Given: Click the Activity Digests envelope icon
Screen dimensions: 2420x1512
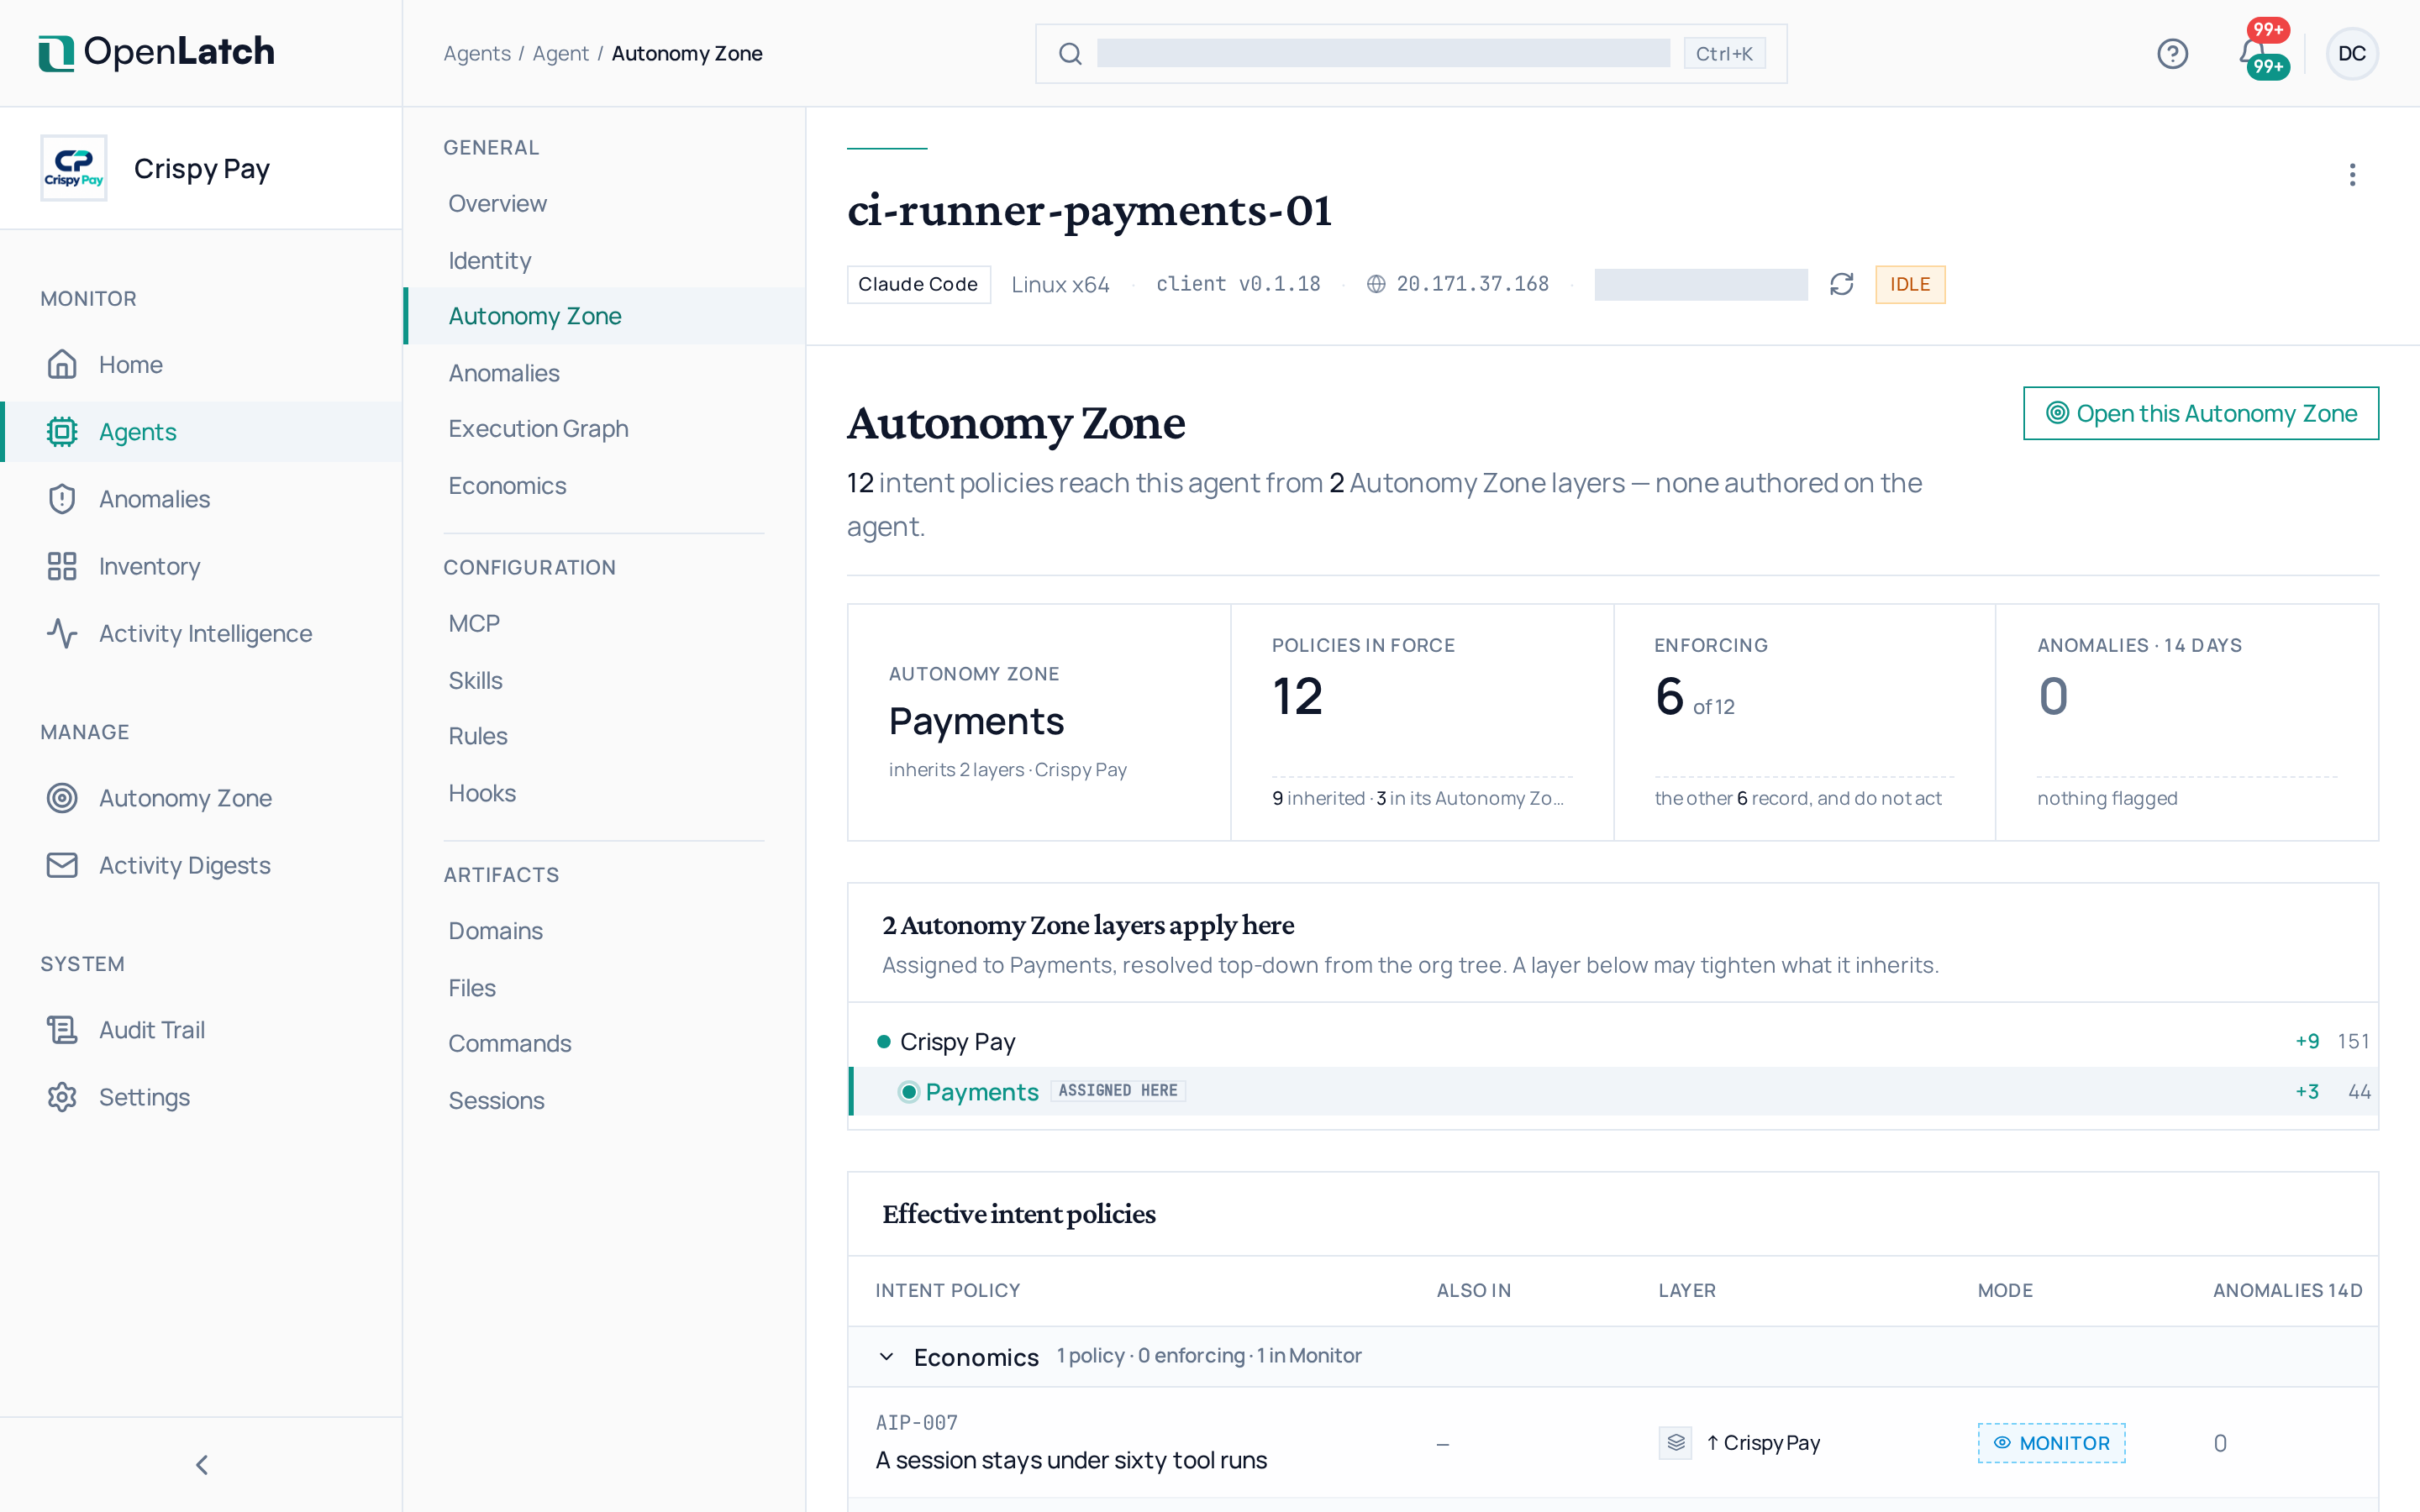Looking at the screenshot, I should pyautogui.click(x=62, y=865).
